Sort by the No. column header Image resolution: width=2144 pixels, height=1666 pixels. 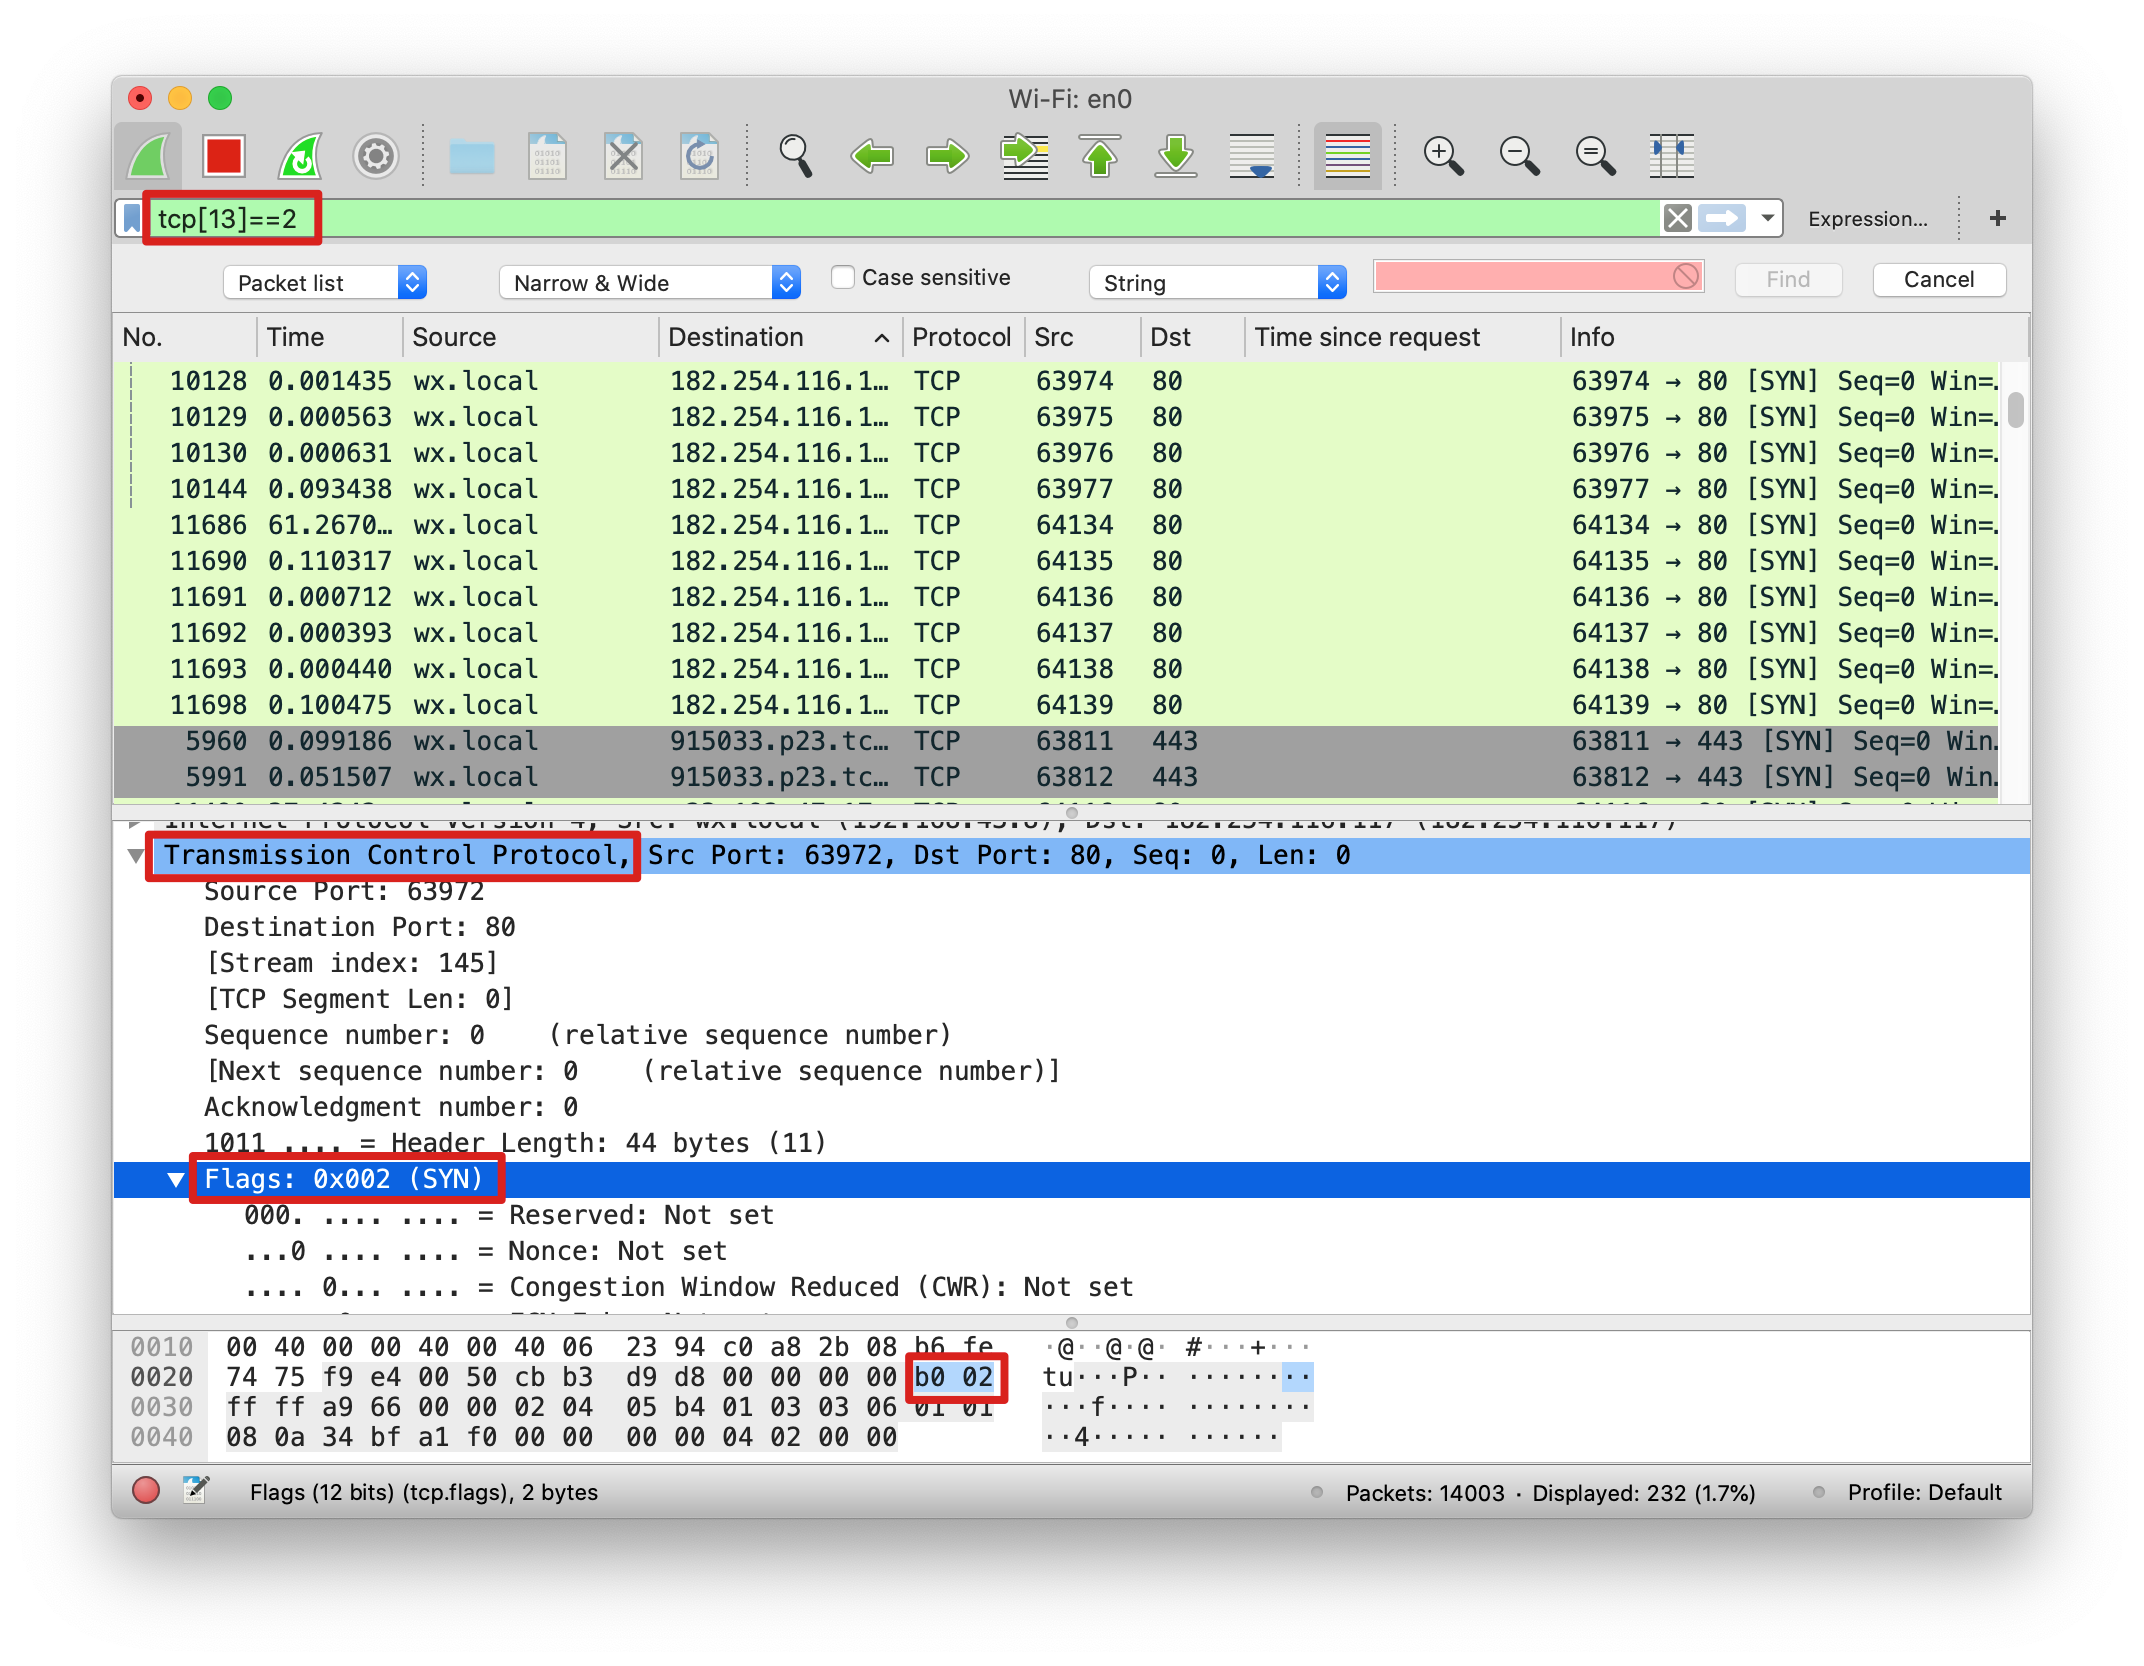(185, 337)
